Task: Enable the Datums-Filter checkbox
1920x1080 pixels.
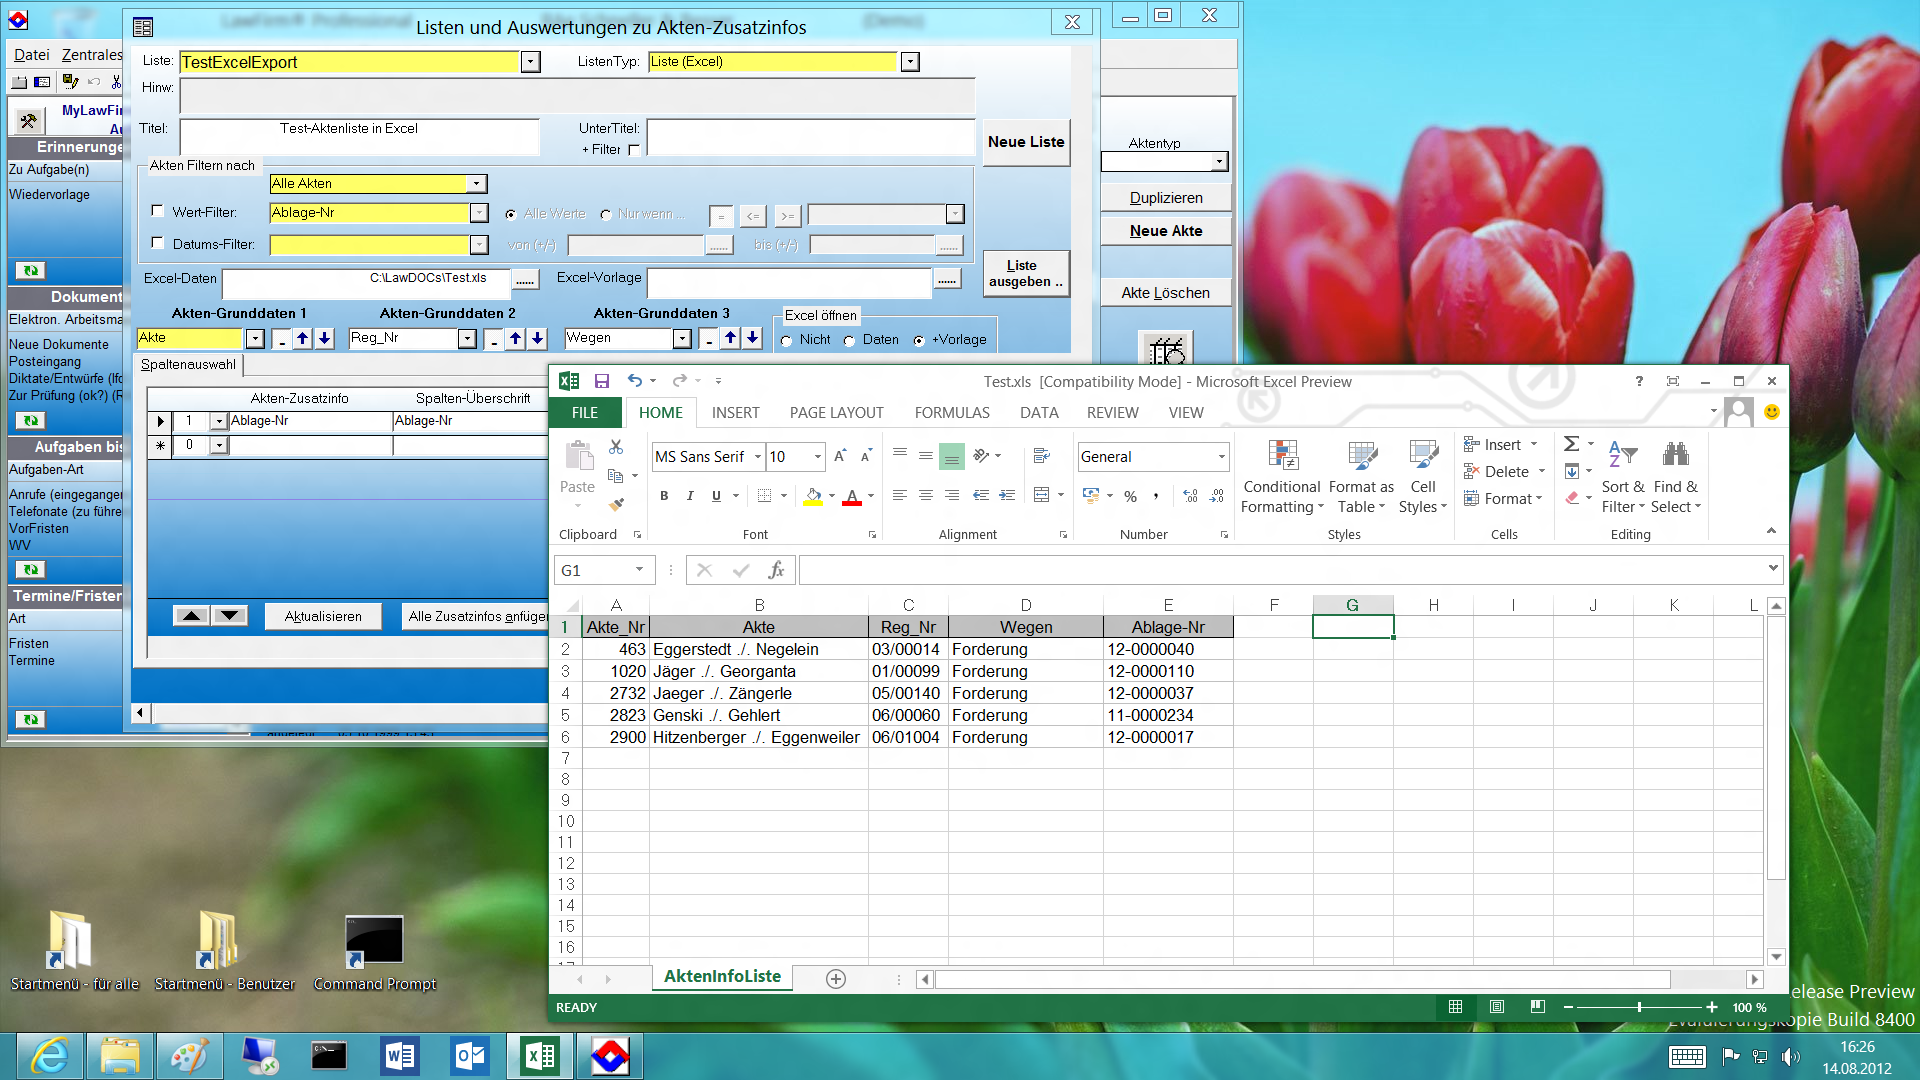Action: 157,243
